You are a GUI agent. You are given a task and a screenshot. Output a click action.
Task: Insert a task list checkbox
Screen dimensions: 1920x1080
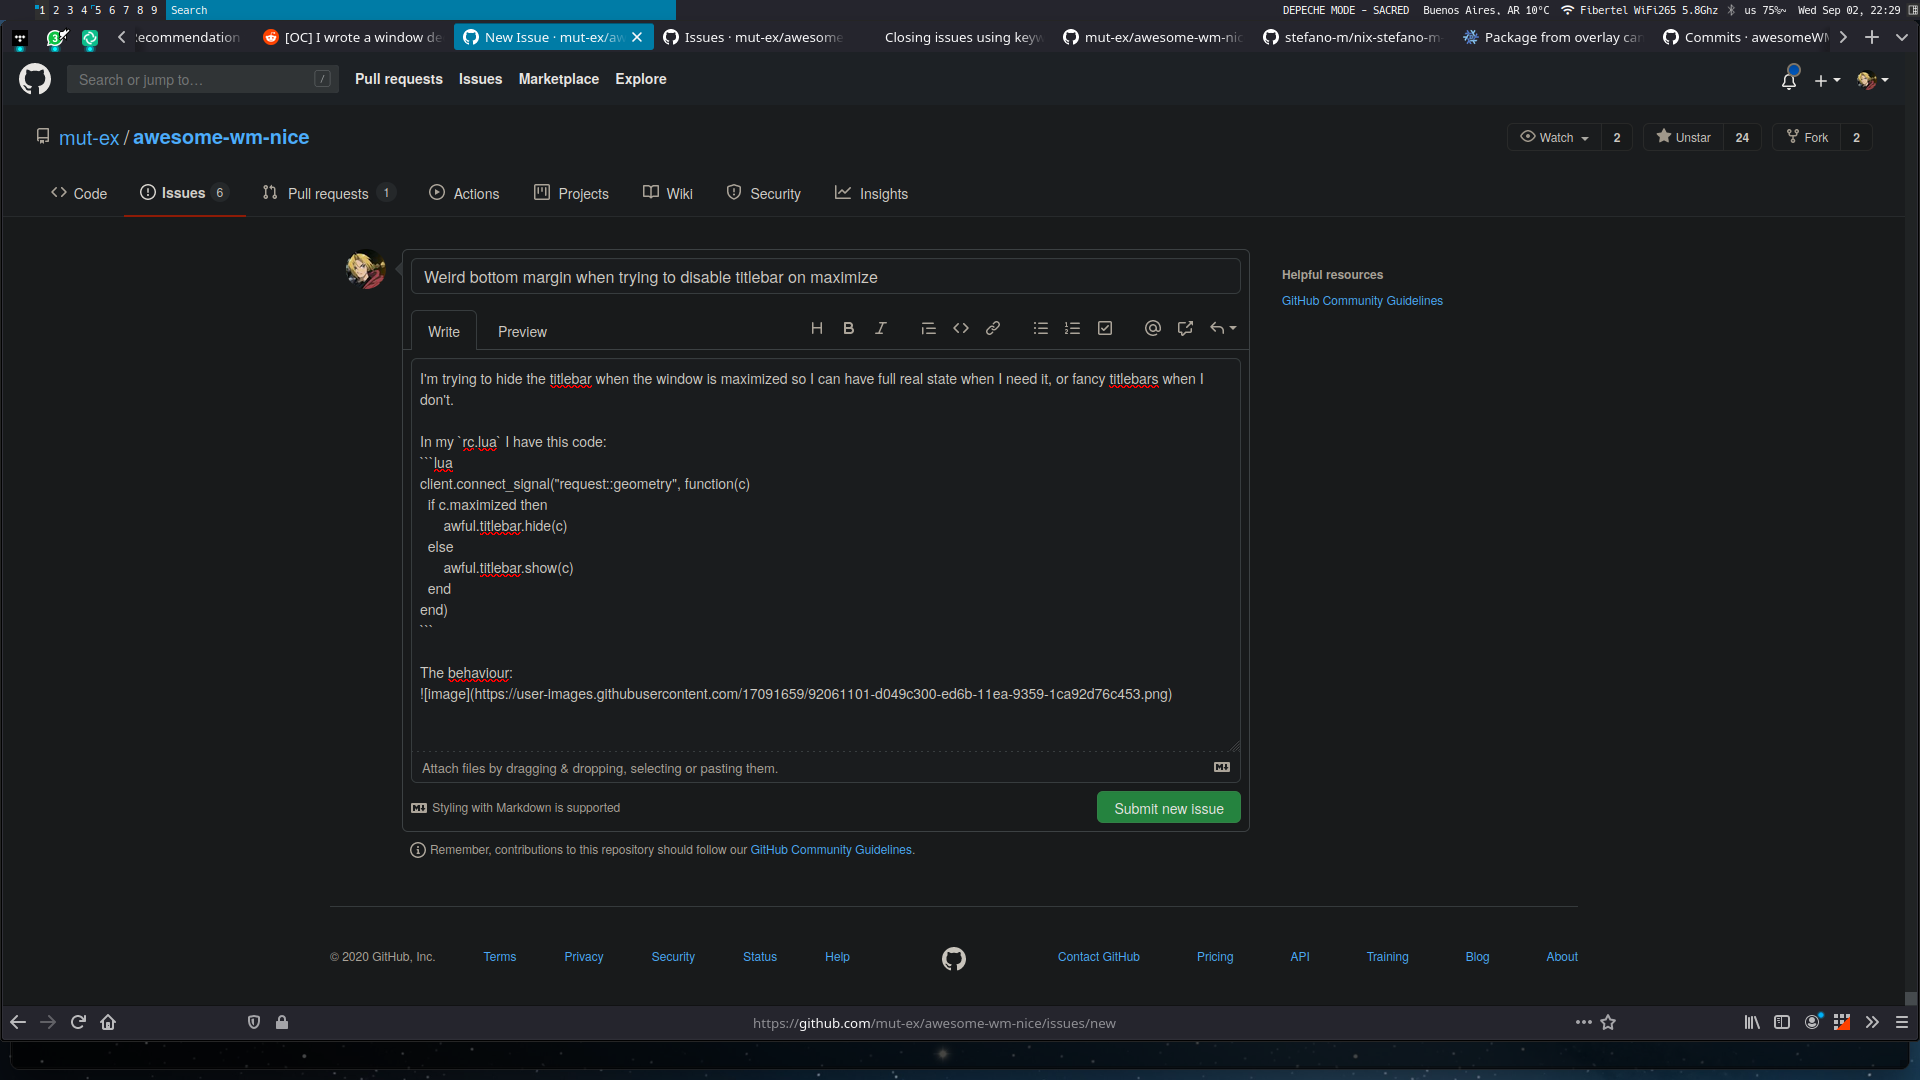pyautogui.click(x=1105, y=328)
